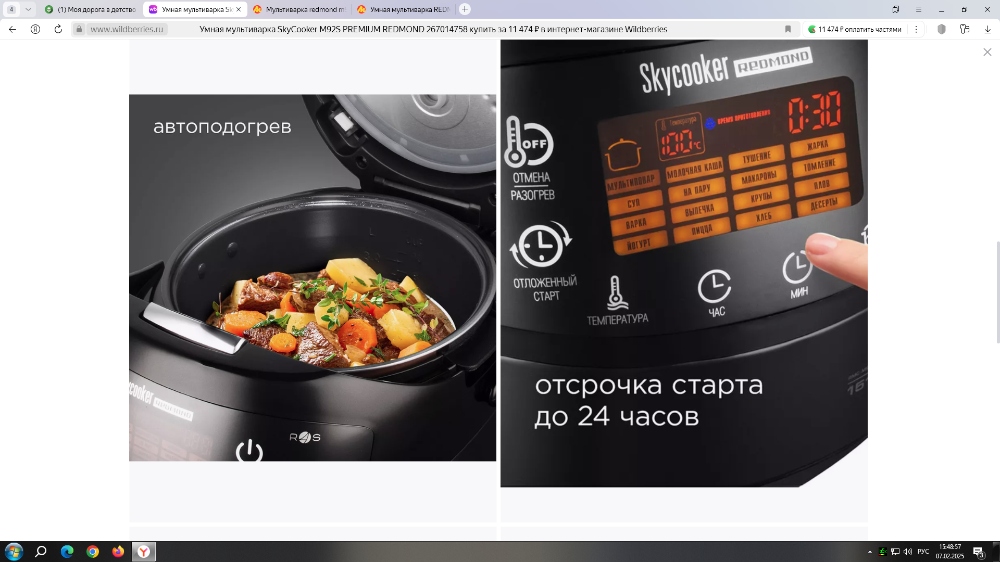Screen dimensions: 1000x562
Task: Open the volume speaker icon in the tray
Action: click(908, 552)
